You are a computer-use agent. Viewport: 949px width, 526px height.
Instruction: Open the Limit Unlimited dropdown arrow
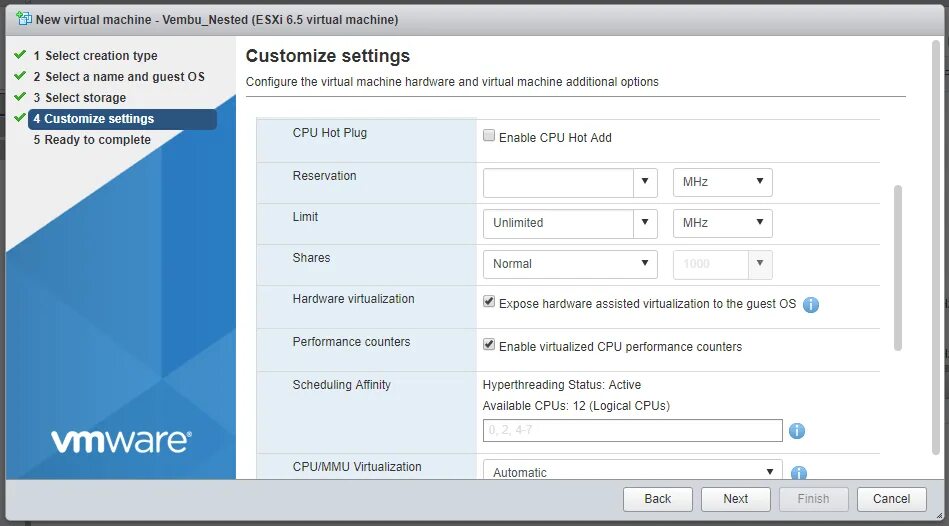tap(645, 223)
